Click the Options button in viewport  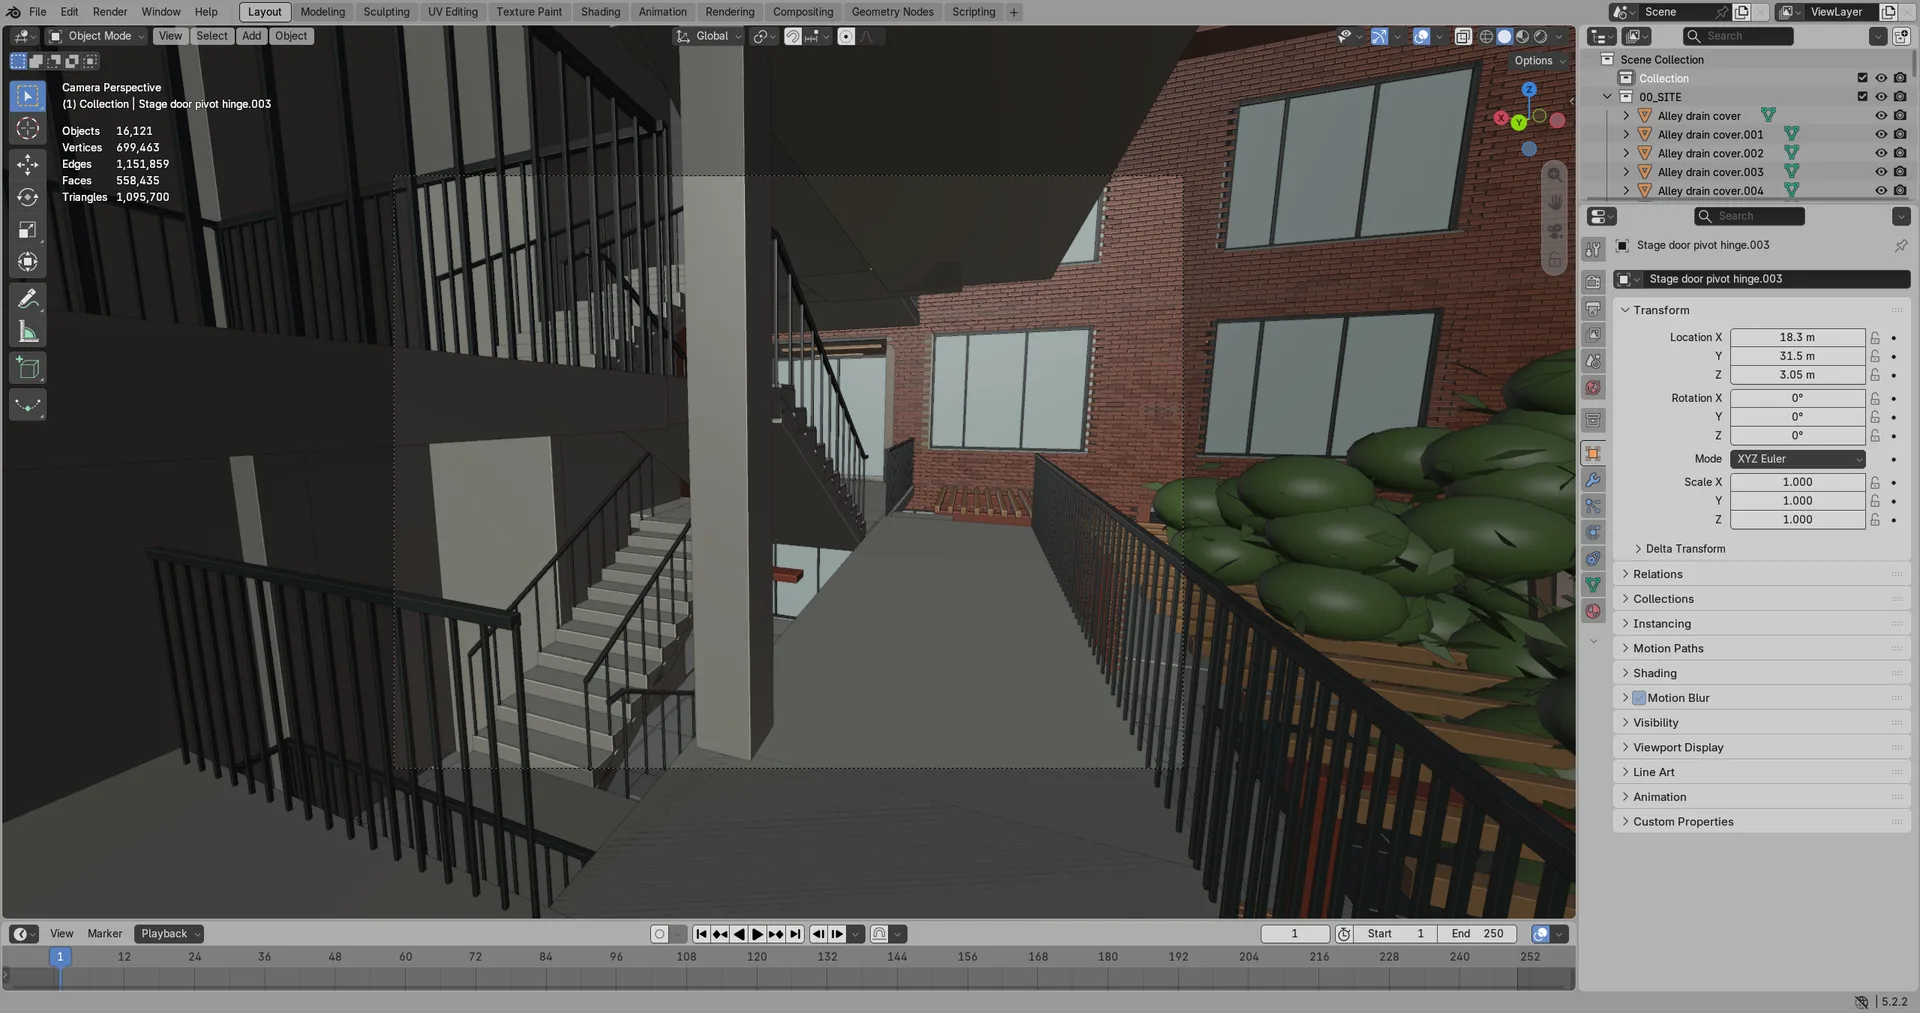(x=1540, y=61)
